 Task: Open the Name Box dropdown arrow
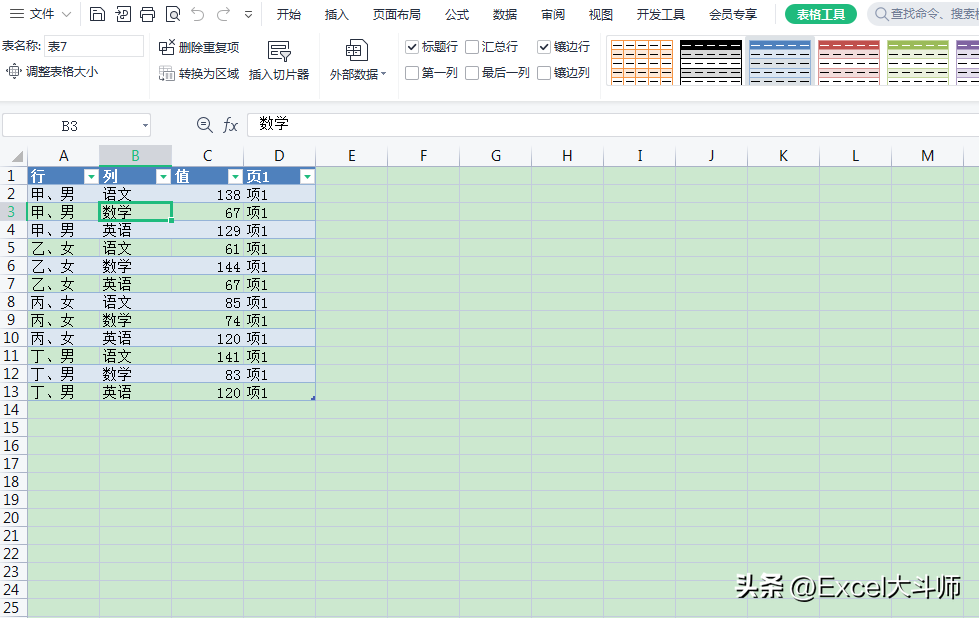(145, 125)
